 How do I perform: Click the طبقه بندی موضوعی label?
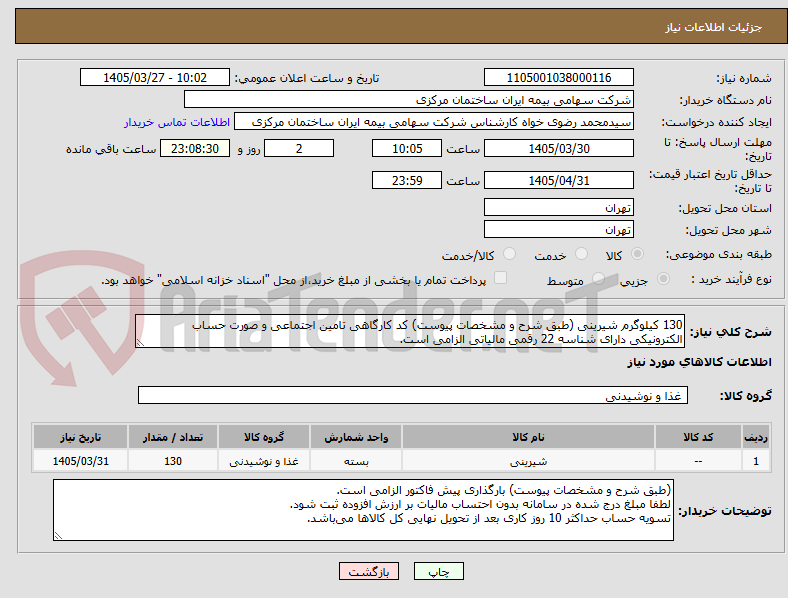[x=719, y=254]
